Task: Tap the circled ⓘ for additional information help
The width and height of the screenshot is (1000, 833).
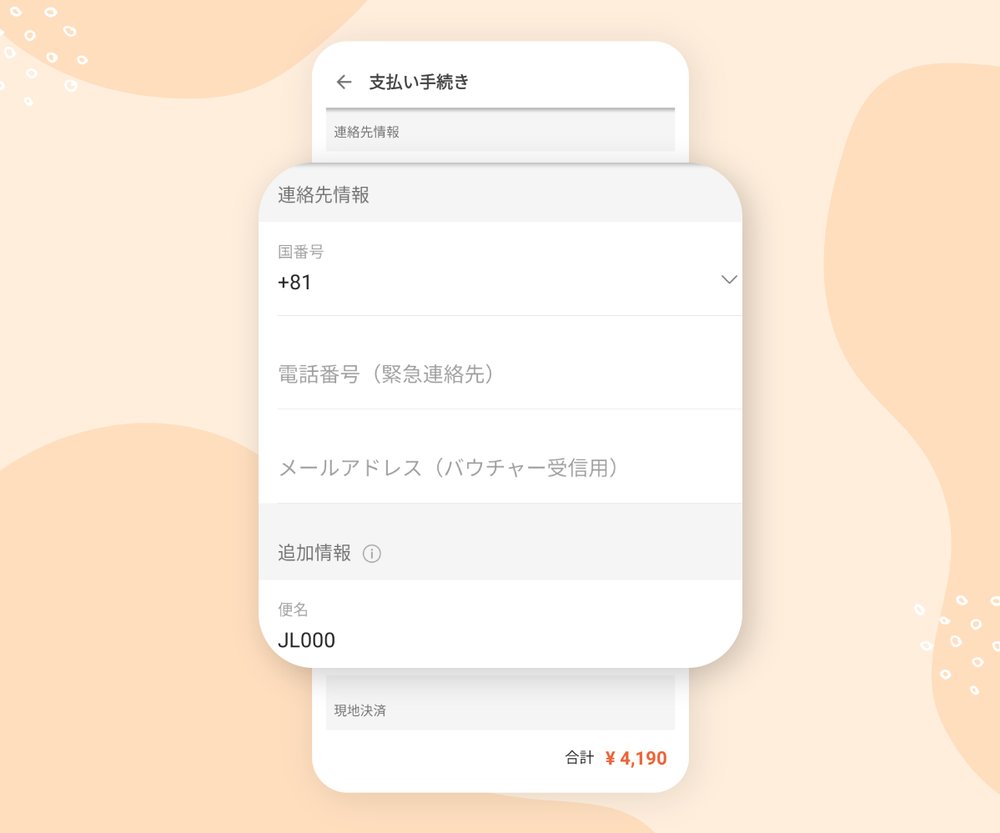Action: pyautogui.click(x=372, y=552)
